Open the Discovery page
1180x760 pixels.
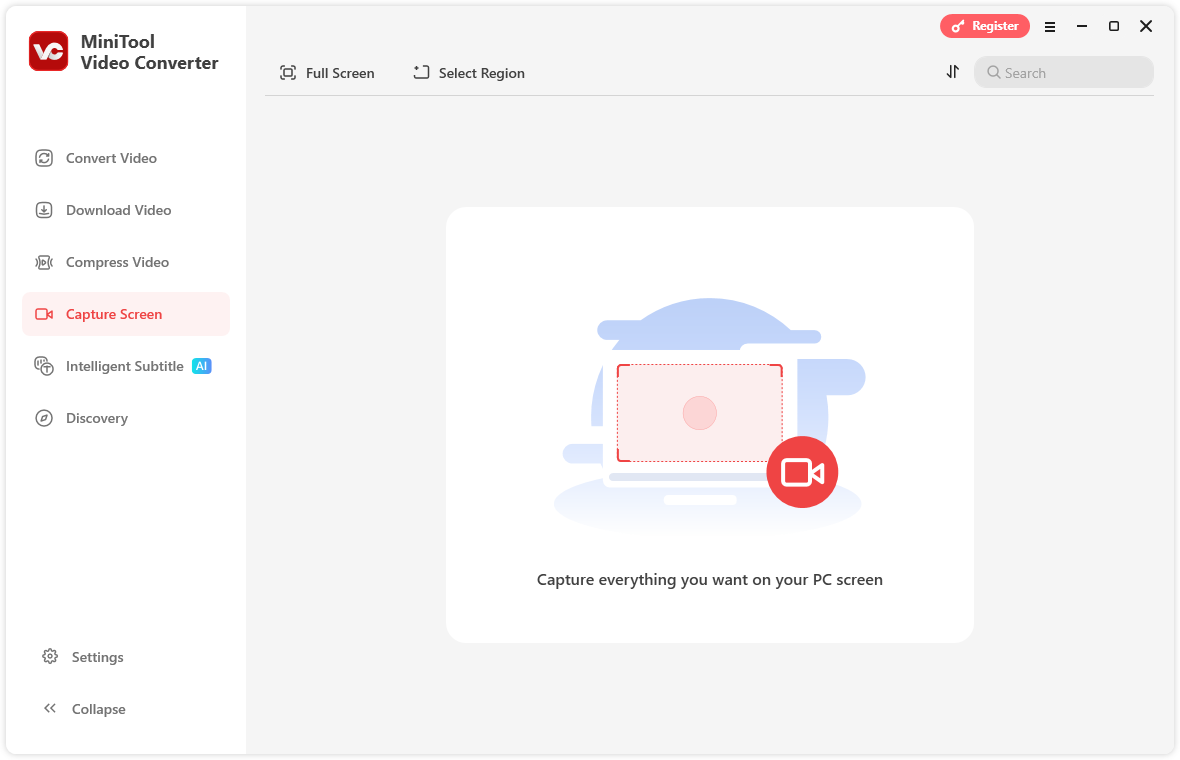pyautogui.click(x=126, y=418)
